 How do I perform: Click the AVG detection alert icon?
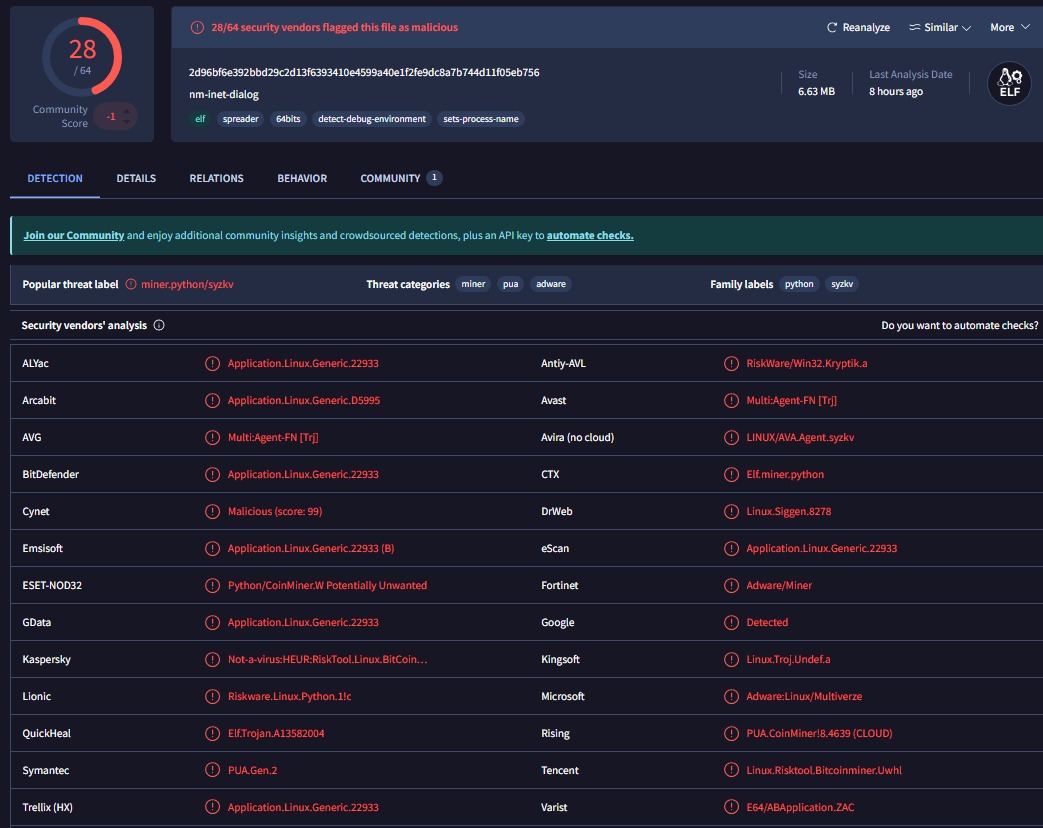tap(212, 437)
